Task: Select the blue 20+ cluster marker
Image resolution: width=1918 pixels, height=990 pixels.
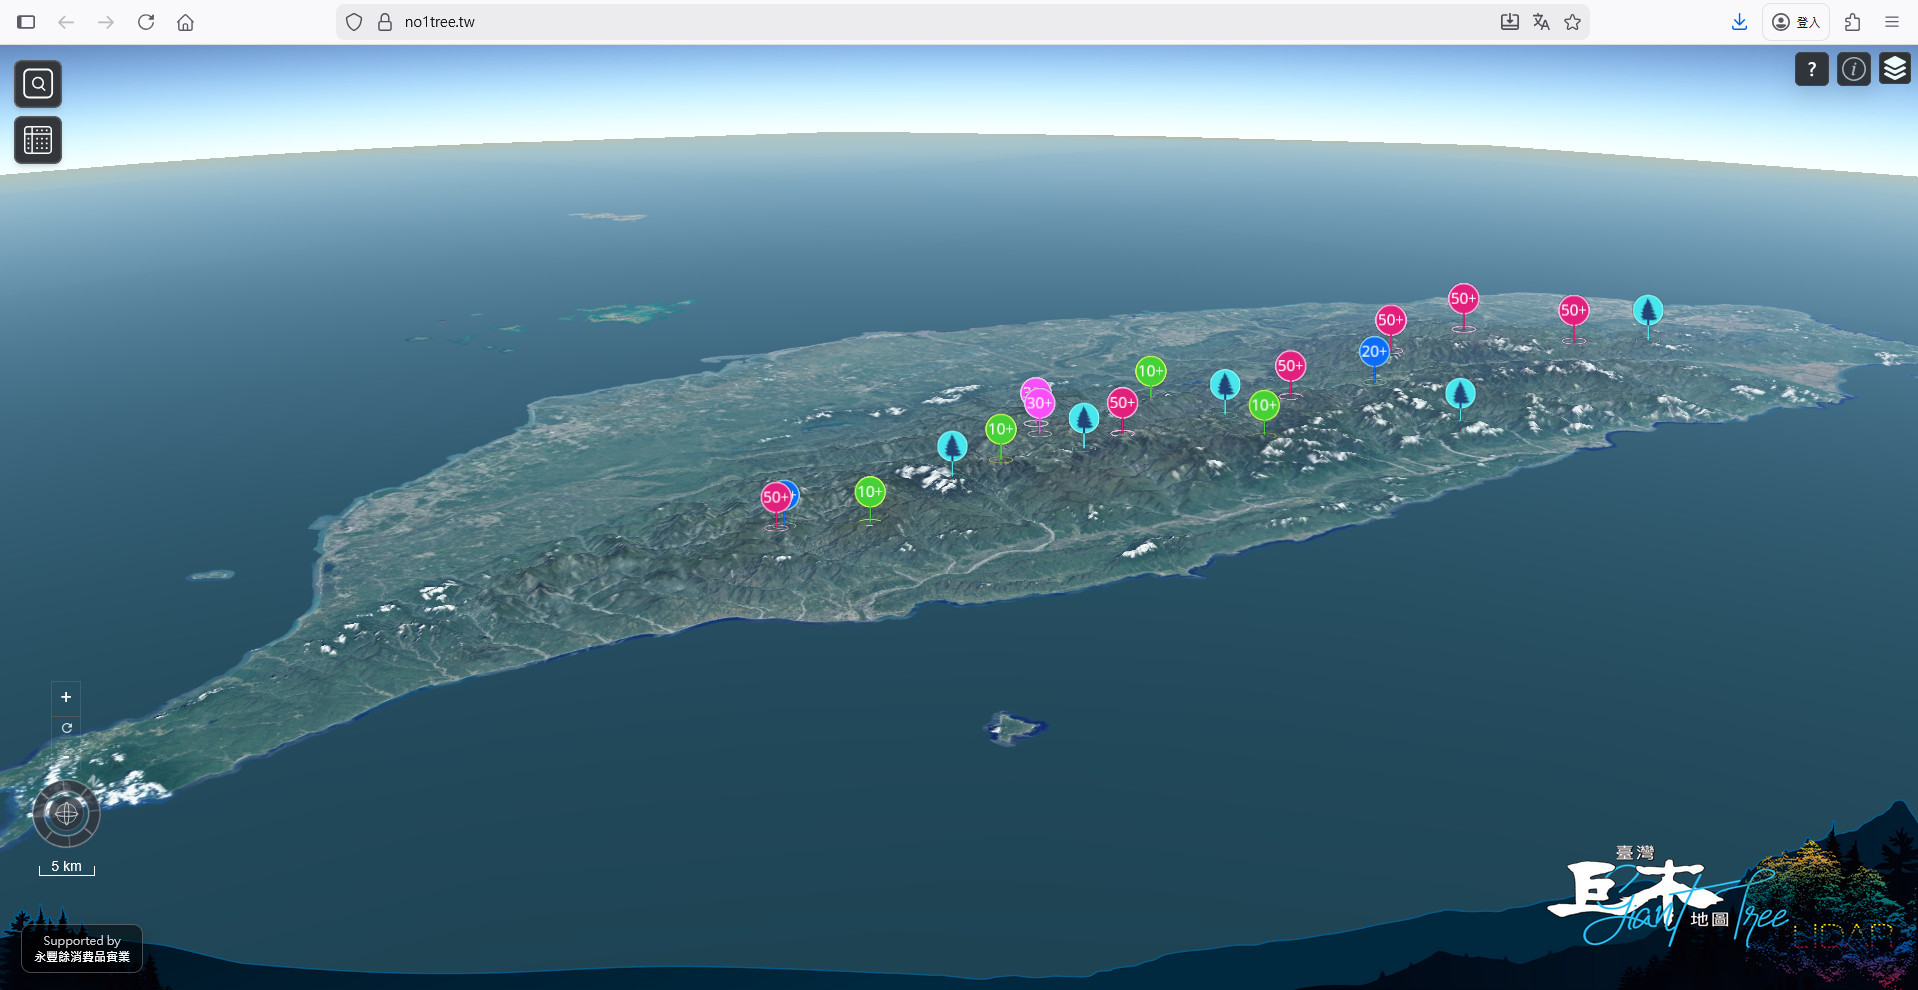Action: tap(1373, 351)
